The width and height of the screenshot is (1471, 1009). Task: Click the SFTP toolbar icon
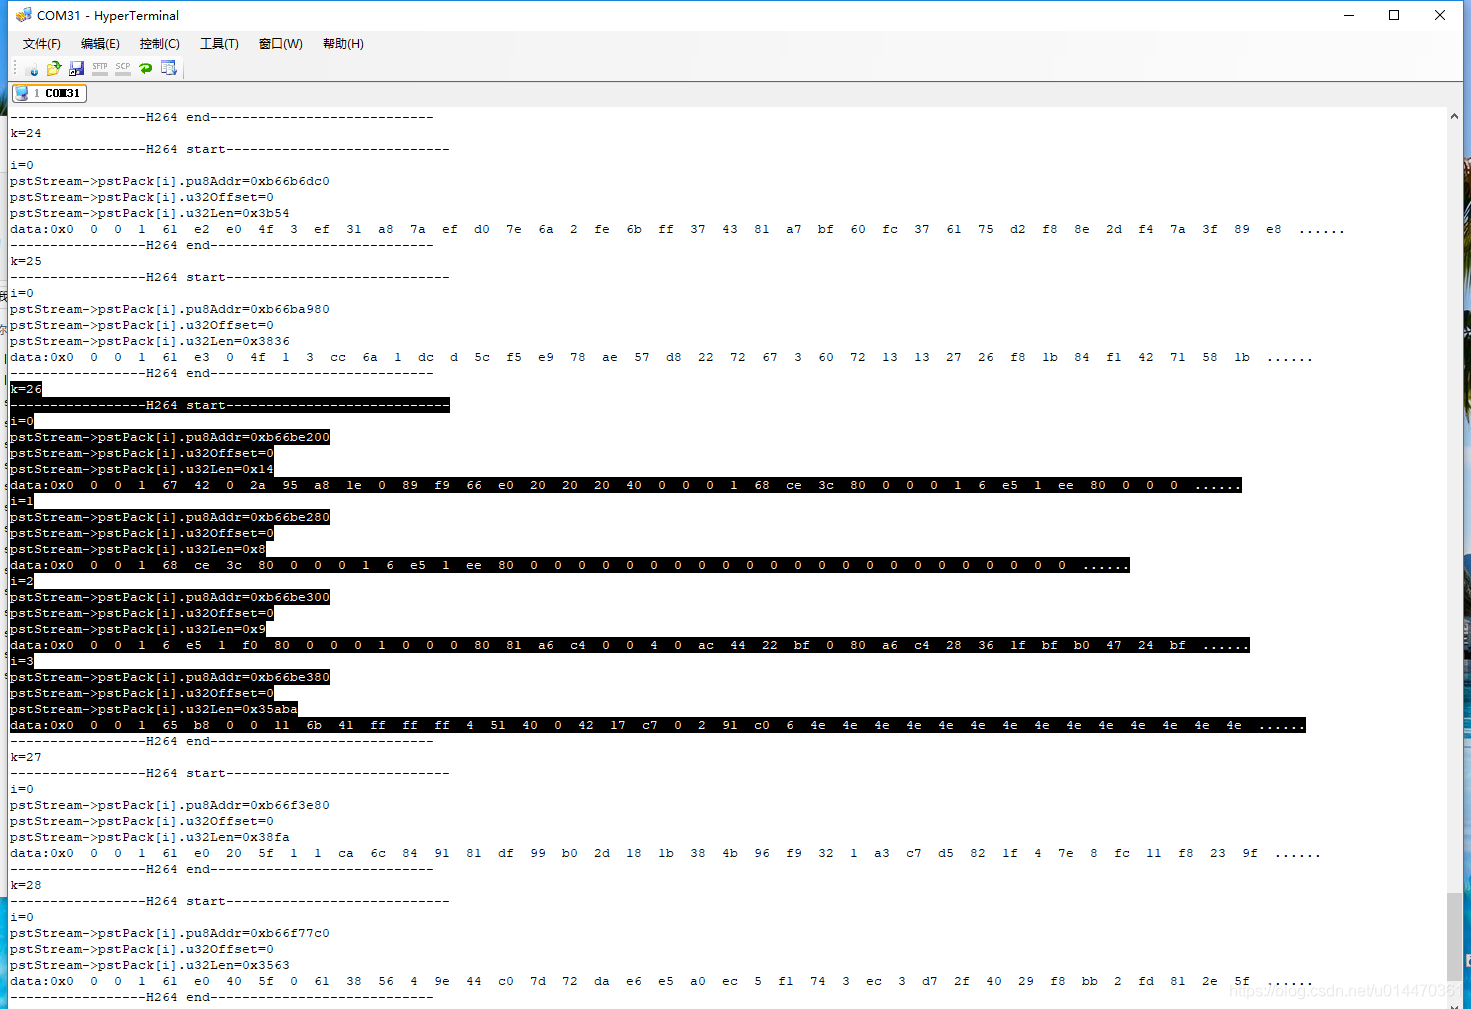(x=100, y=68)
